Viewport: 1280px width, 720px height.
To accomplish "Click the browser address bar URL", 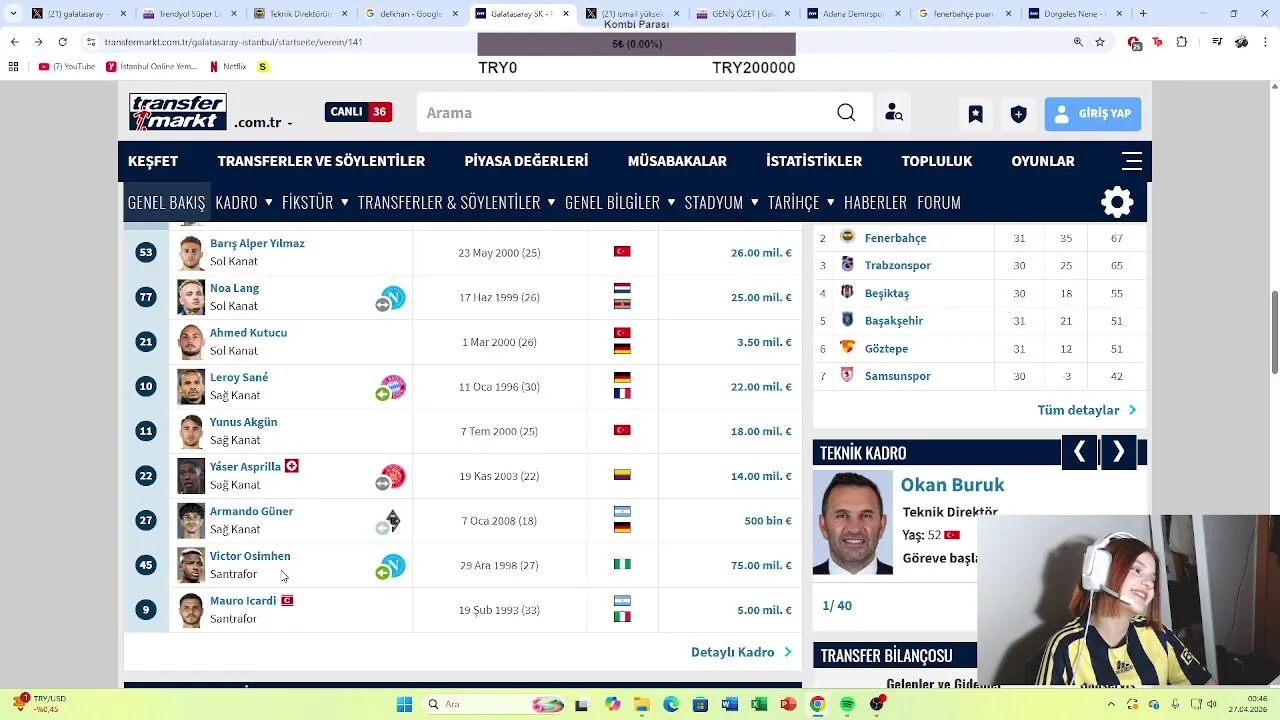I will click(233, 43).
